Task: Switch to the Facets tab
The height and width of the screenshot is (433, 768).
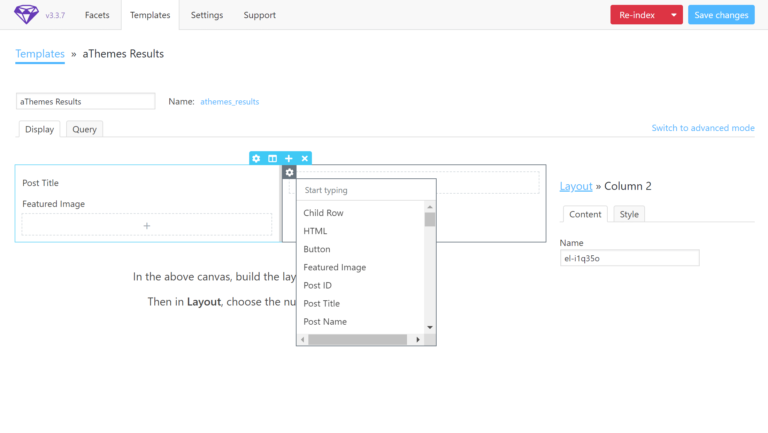Action: pos(97,15)
